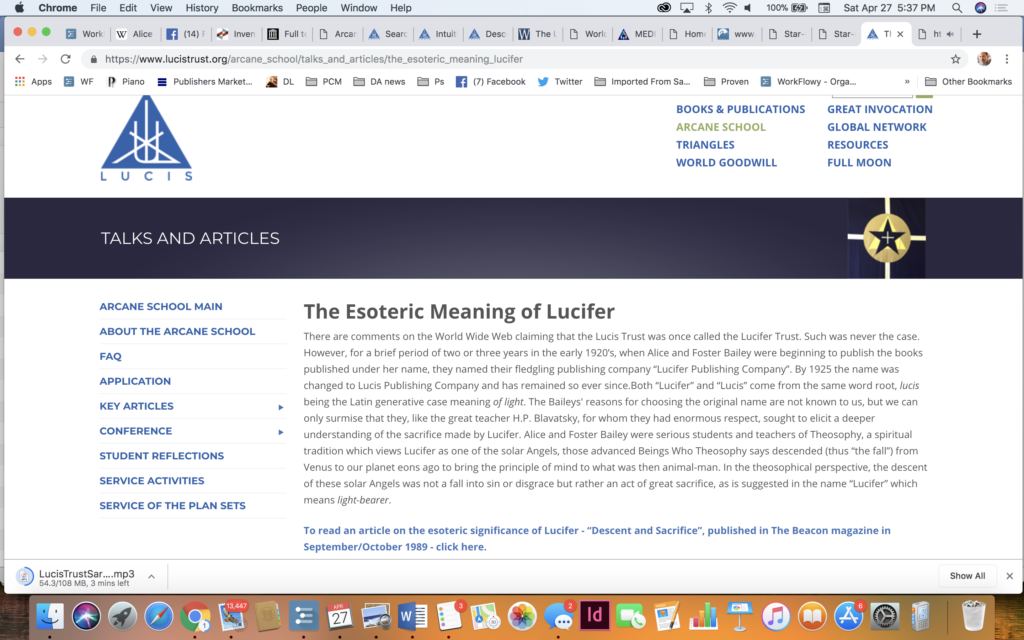Open Safari from the dock
Image resolution: width=1024 pixels, height=640 pixels.
pos(158,615)
